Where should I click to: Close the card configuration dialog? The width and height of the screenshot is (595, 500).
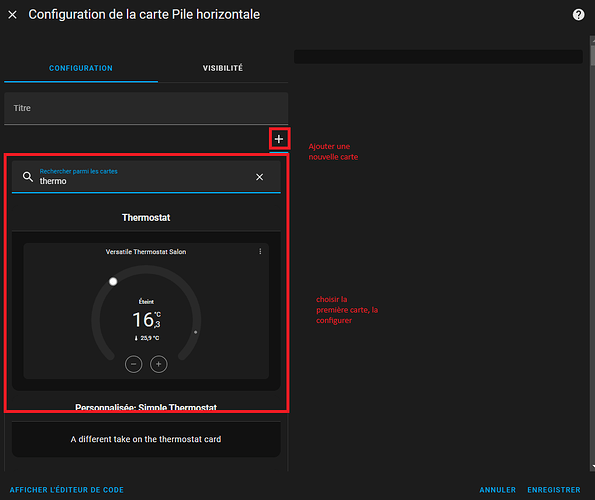13,15
